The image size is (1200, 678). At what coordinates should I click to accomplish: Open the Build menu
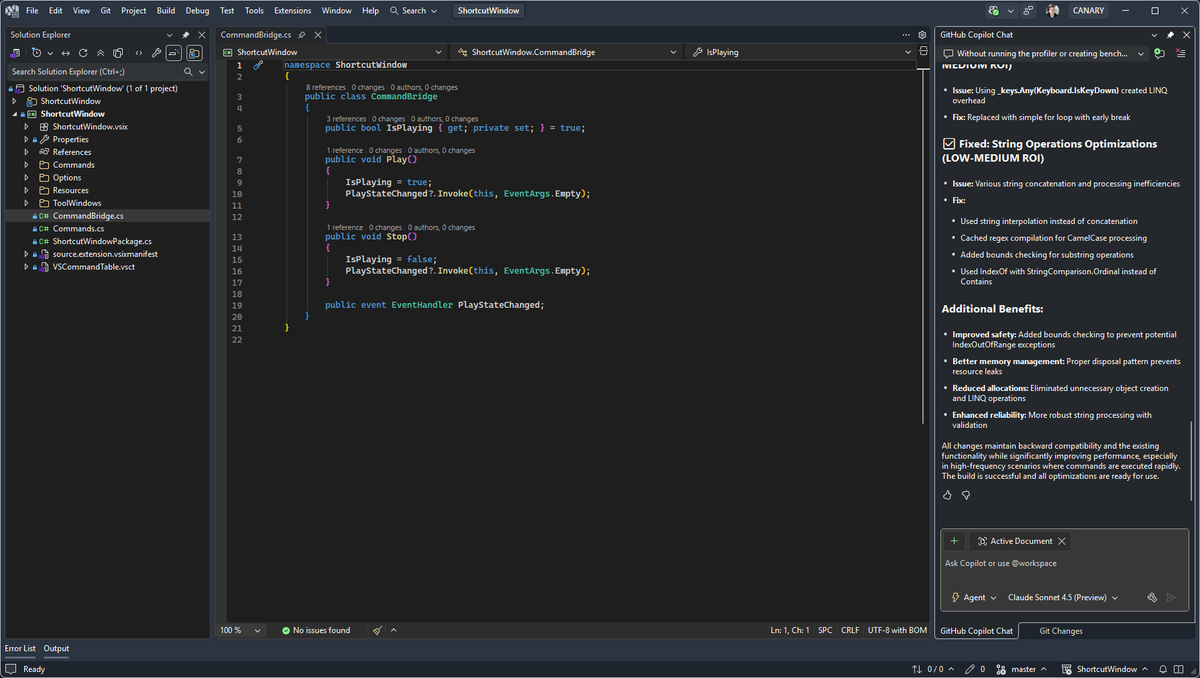(166, 10)
